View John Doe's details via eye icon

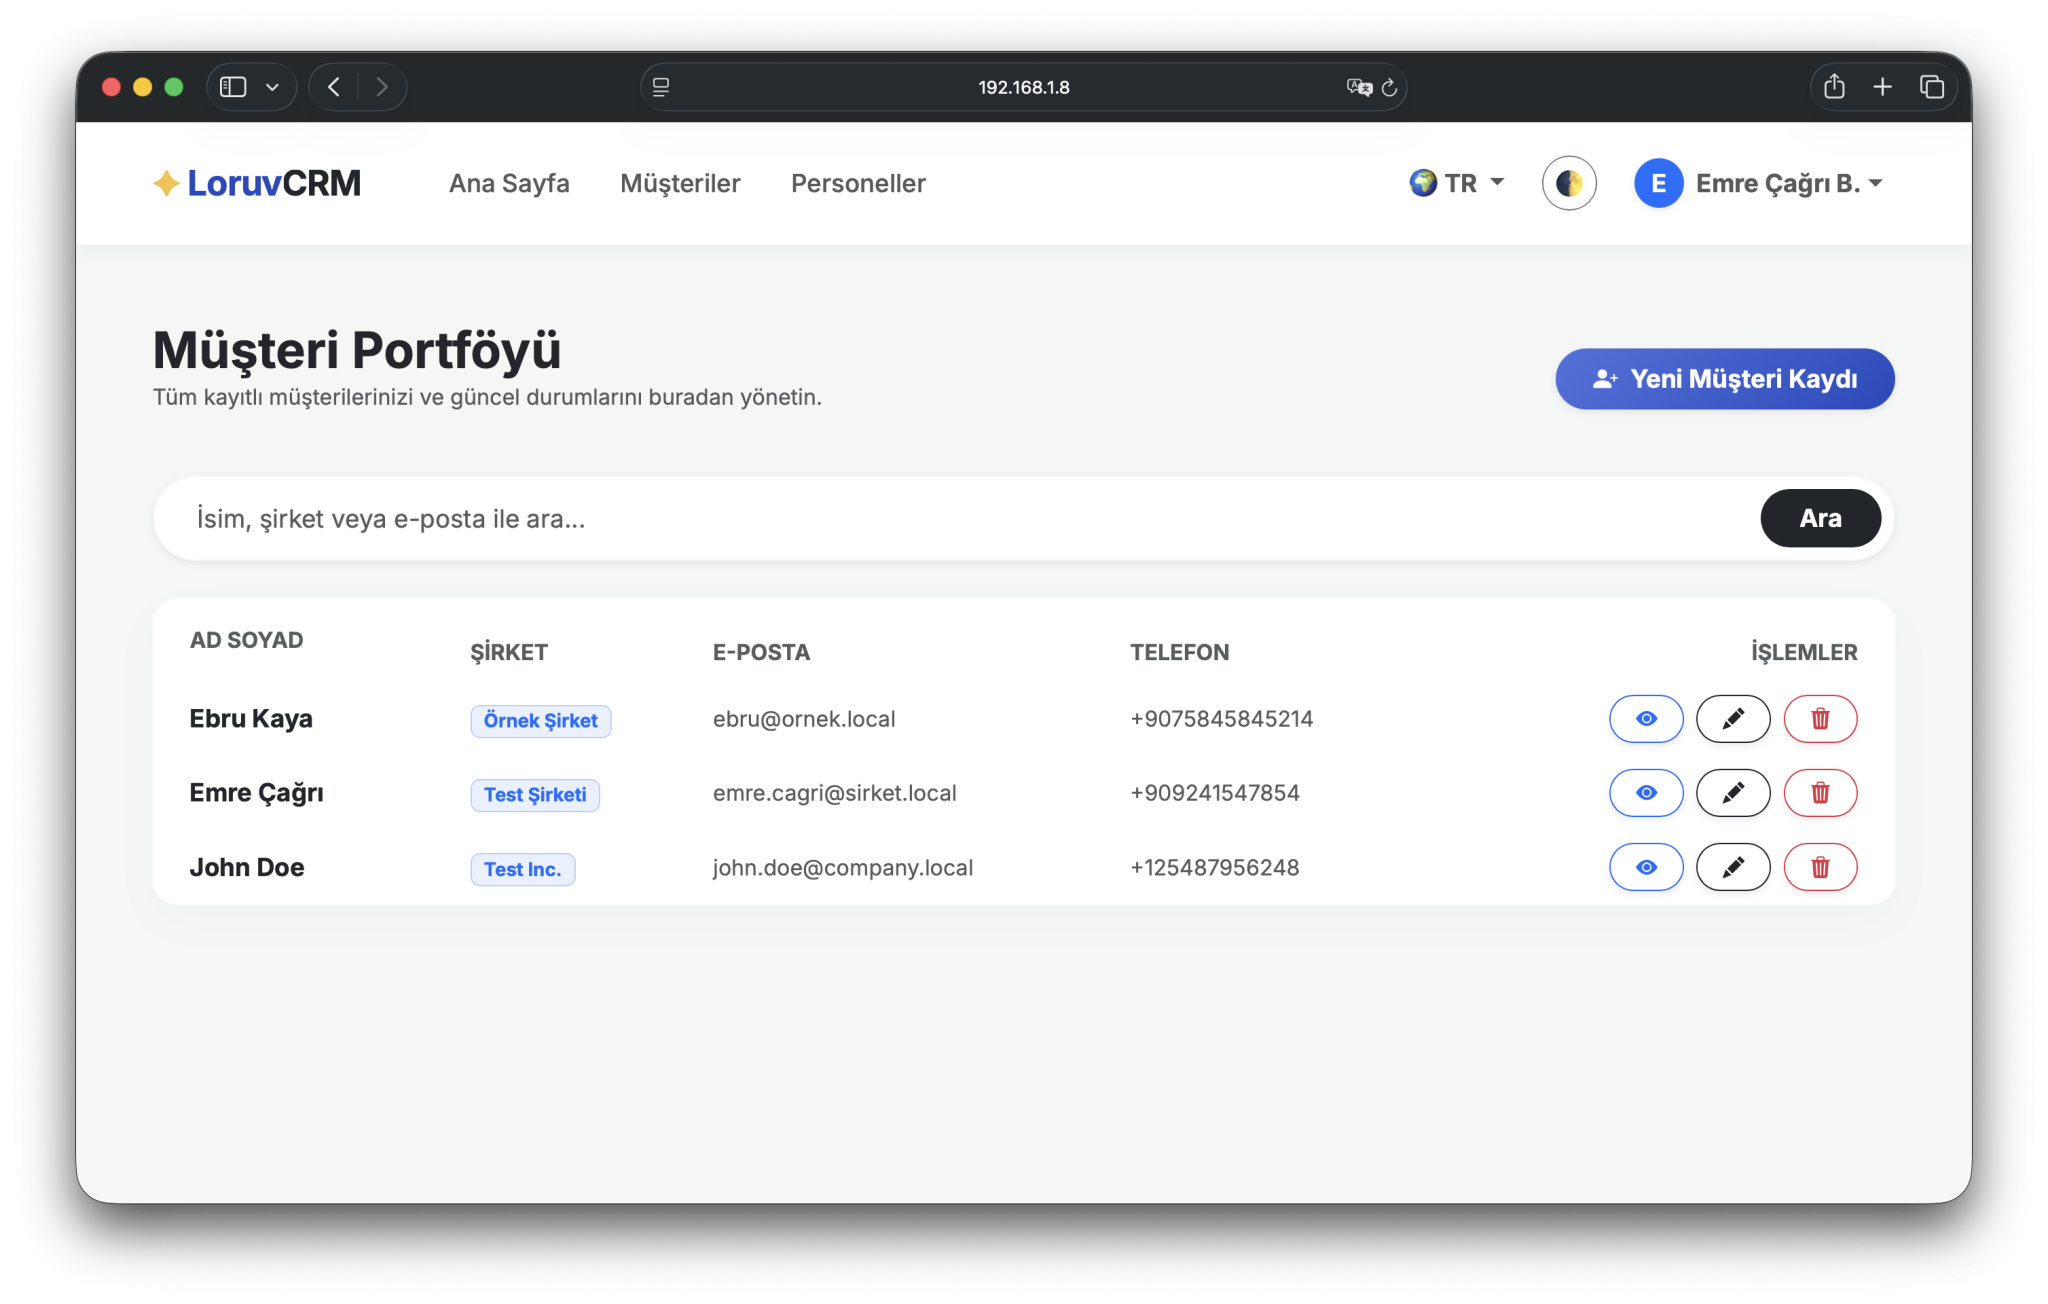click(1646, 867)
